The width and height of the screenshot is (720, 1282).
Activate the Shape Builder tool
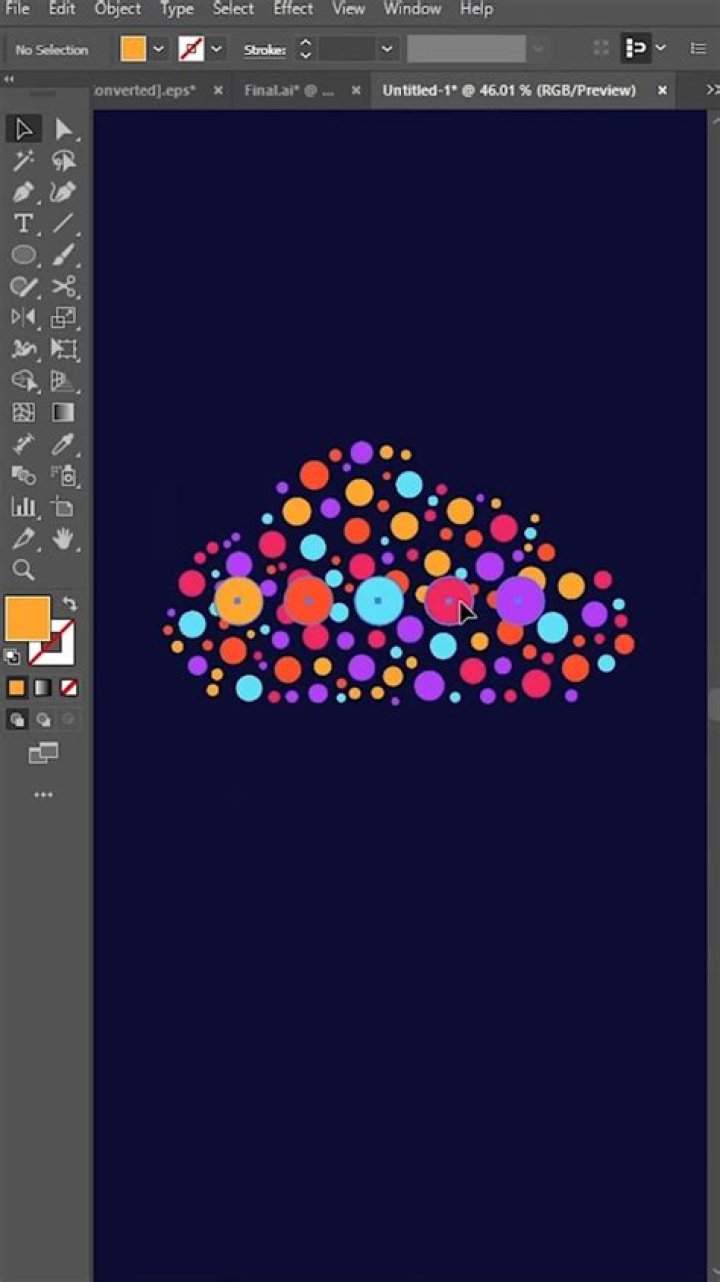pos(24,381)
